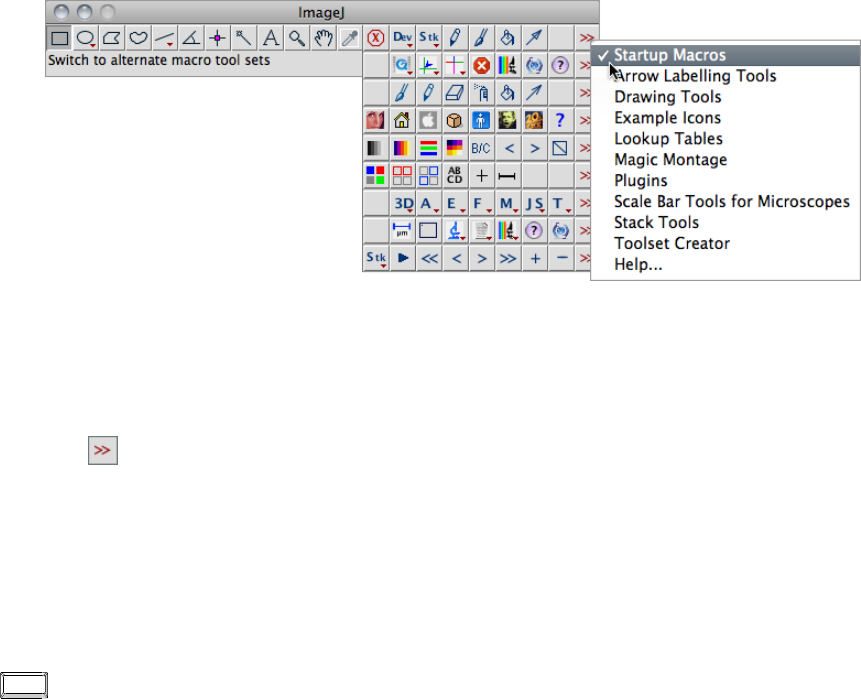The image size is (861, 699).
Task: Open Help... from the toolset menu
Action: point(725,264)
